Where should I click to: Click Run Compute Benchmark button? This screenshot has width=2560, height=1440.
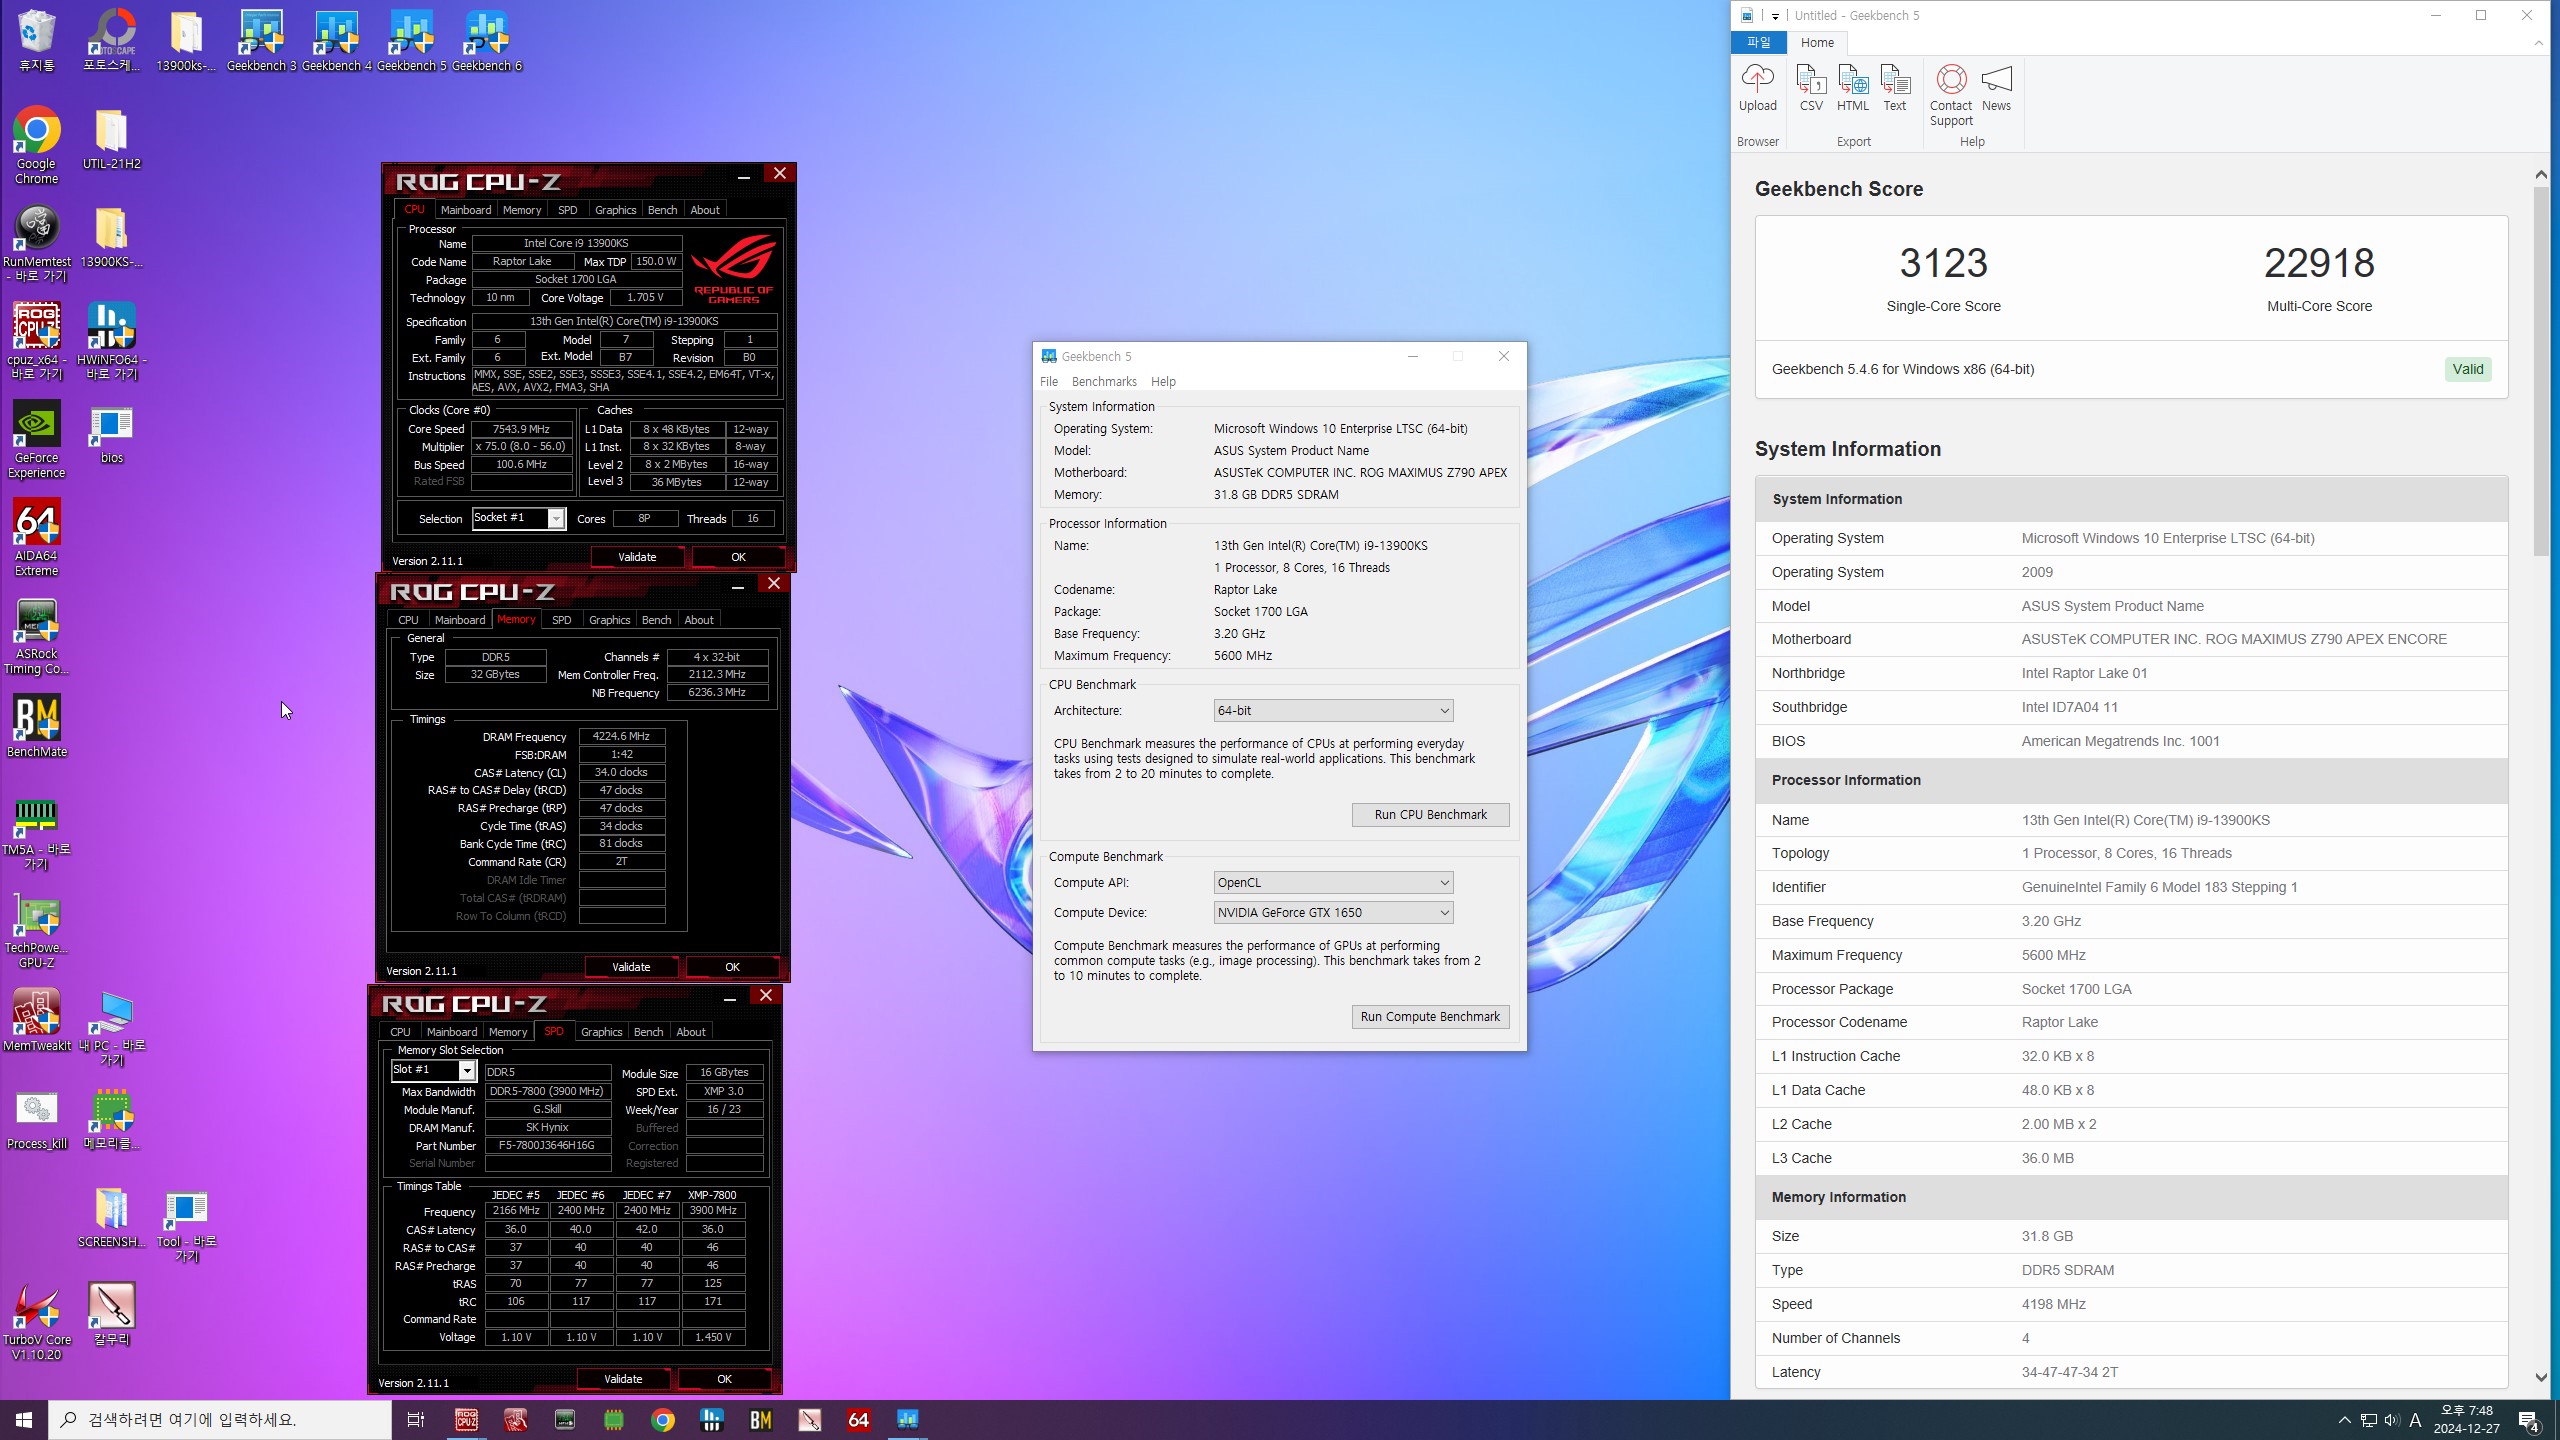click(x=1430, y=1017)
